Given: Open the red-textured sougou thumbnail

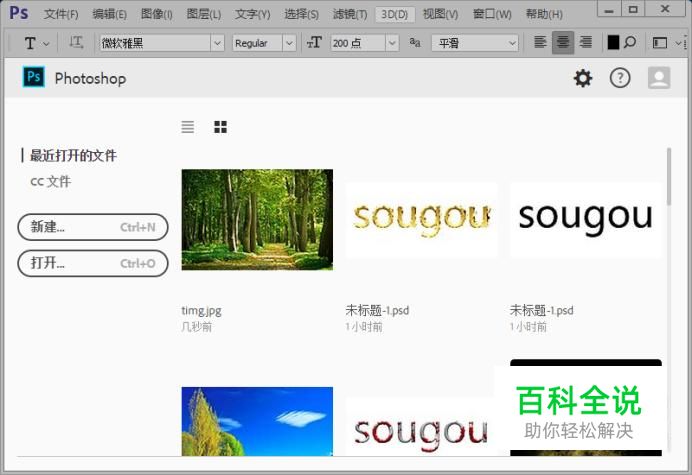Looking at the screenshot, I should [420, 427].
